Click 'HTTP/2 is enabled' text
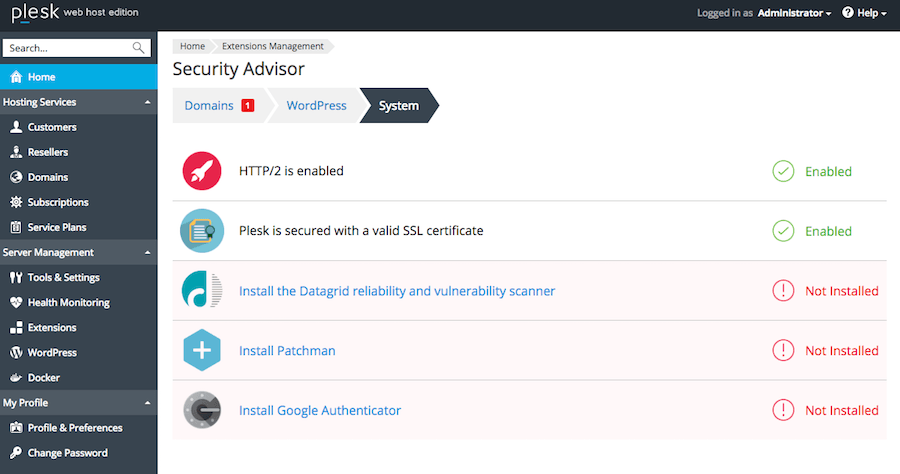The width and height of the screenshot is (900, 474). click(291, 171)
